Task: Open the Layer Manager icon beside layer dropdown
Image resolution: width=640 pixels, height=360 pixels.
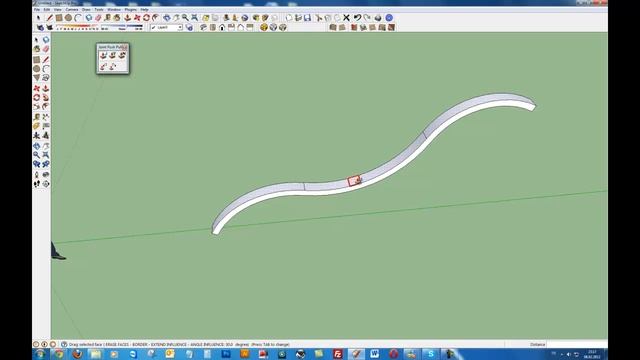Action: 189,27
